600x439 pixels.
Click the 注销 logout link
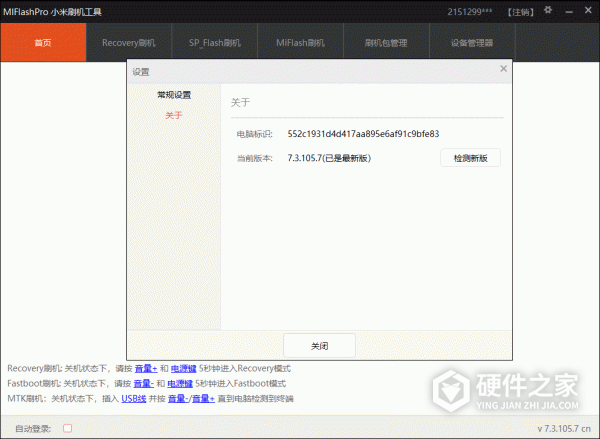[x=520, y=12]
